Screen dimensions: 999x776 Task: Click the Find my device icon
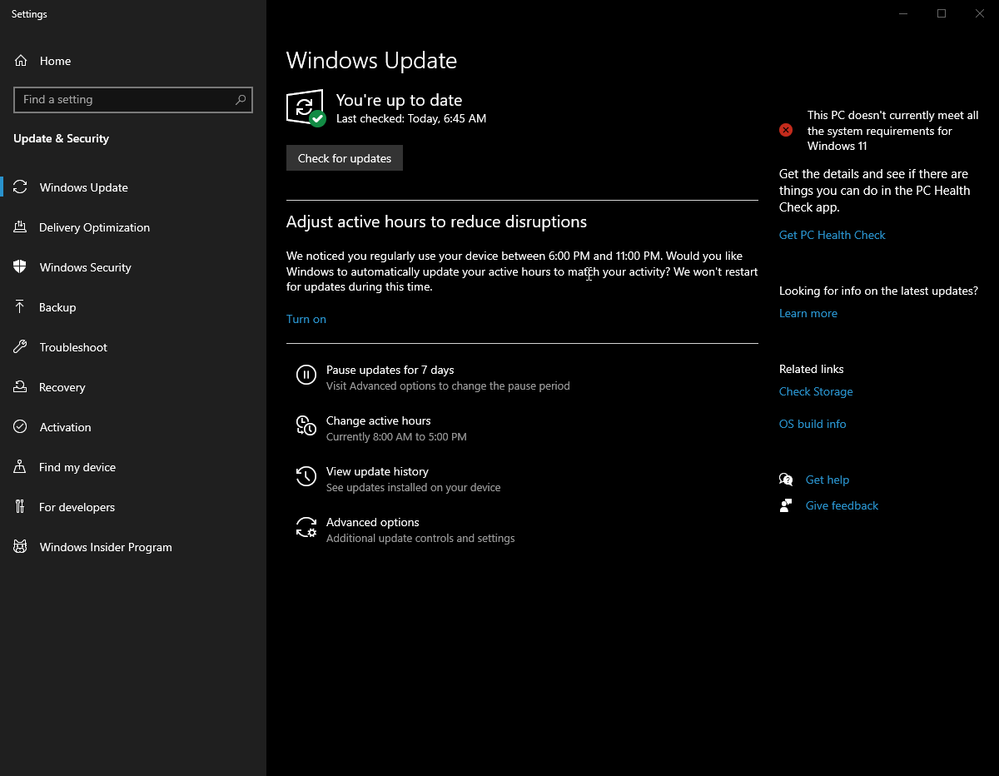point(20,466)
